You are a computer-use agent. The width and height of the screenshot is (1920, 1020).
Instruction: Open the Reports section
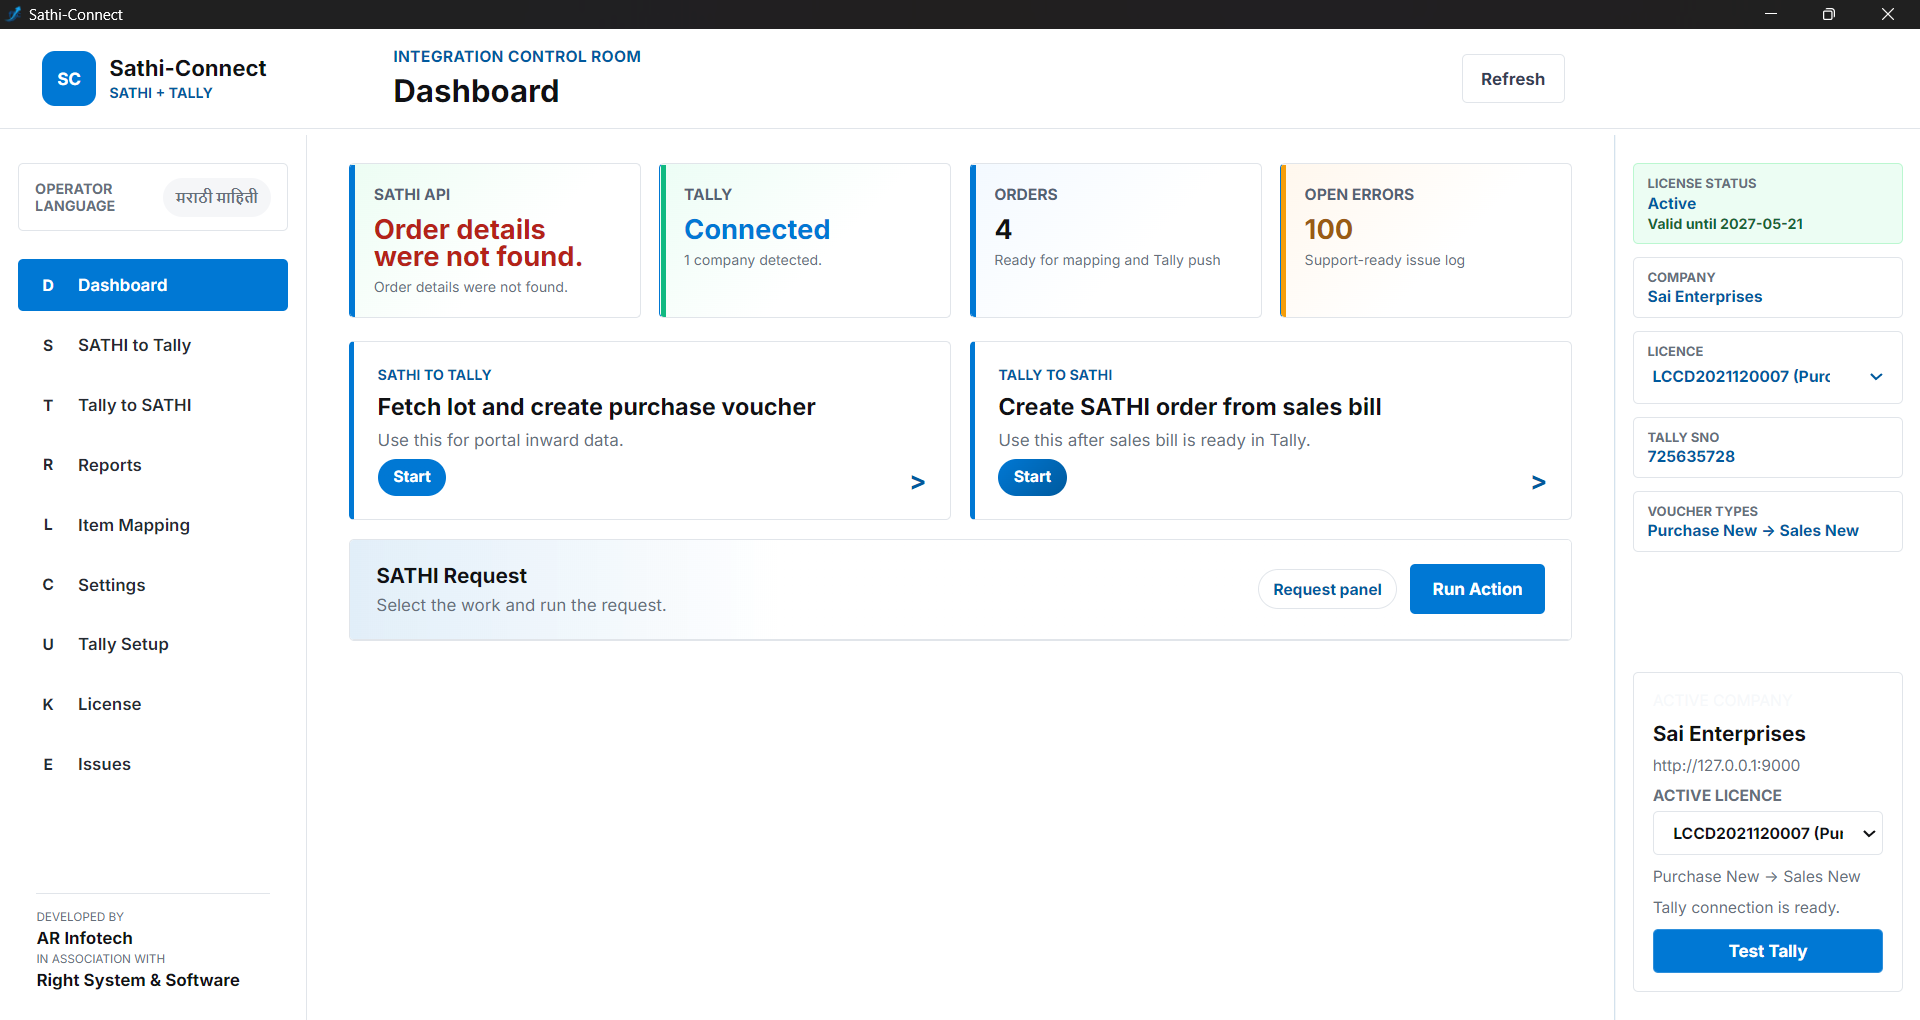(x=153, y=465)
